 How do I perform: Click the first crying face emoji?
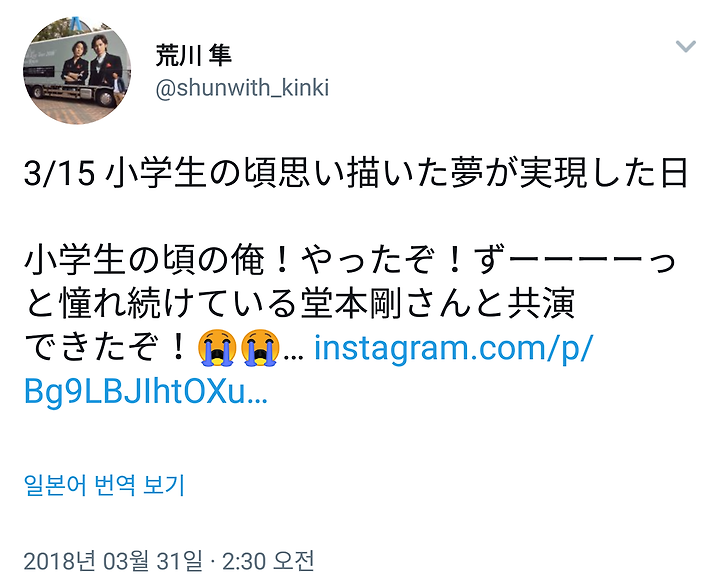click(217, 348)
